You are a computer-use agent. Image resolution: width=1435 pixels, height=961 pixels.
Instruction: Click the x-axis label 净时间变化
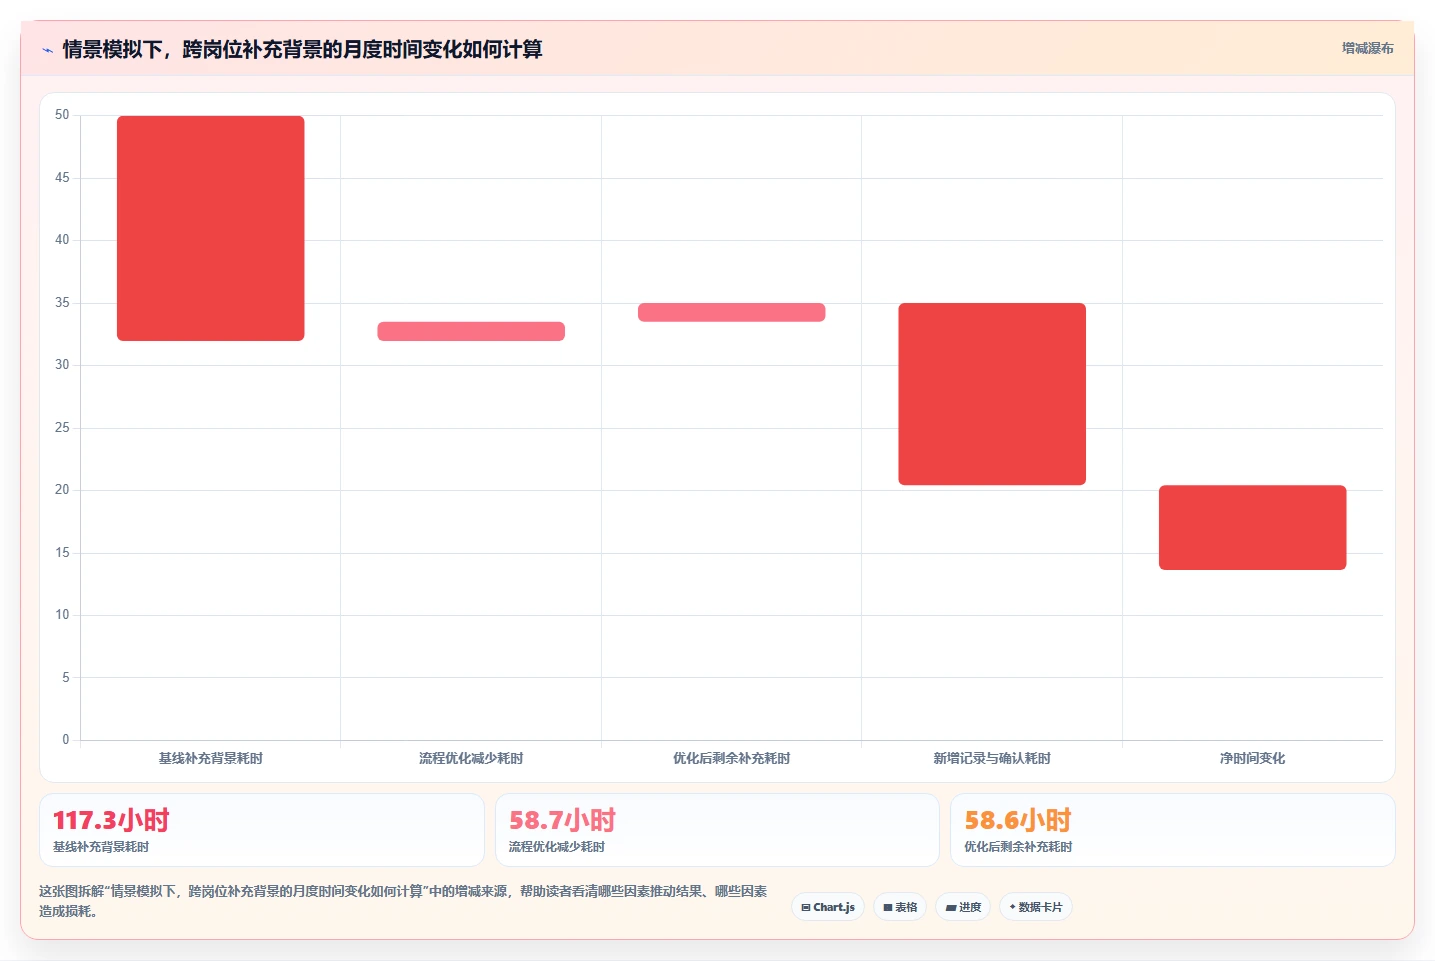(1253, 759)
